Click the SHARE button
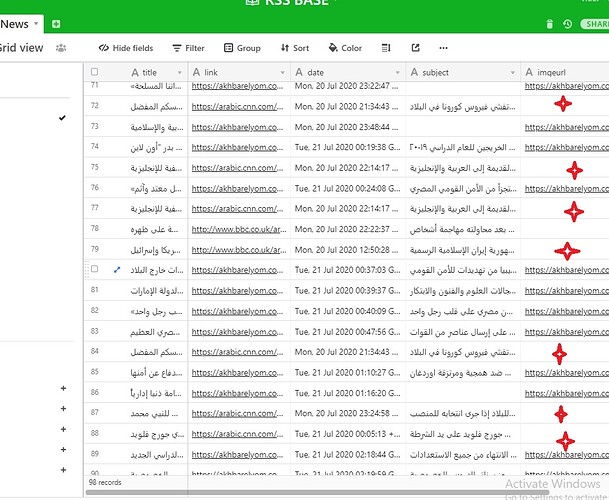The image size is (609, 500). coord(595,24)
